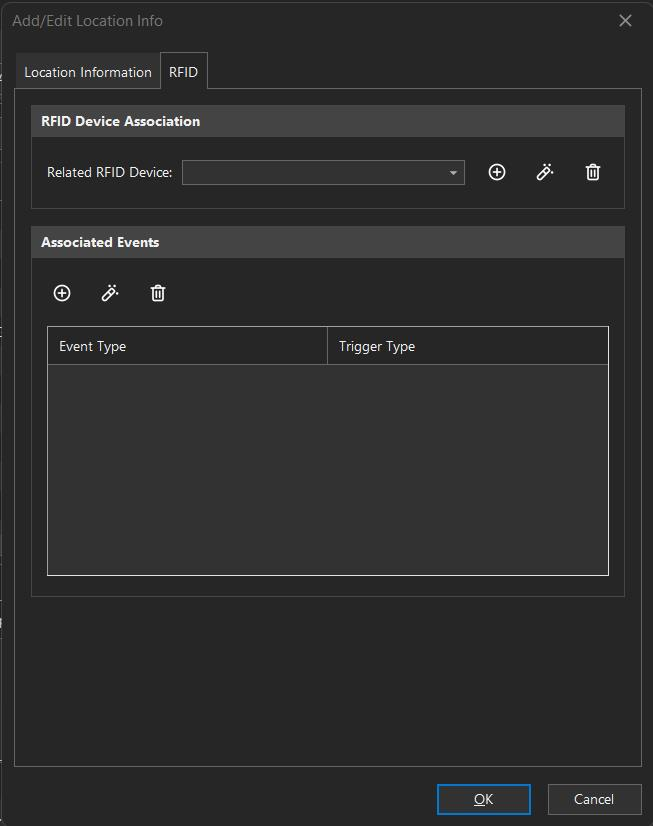This screenshot has height=826, width=653.
Task: Edit the selected associated event
Action: pos(110,293)
